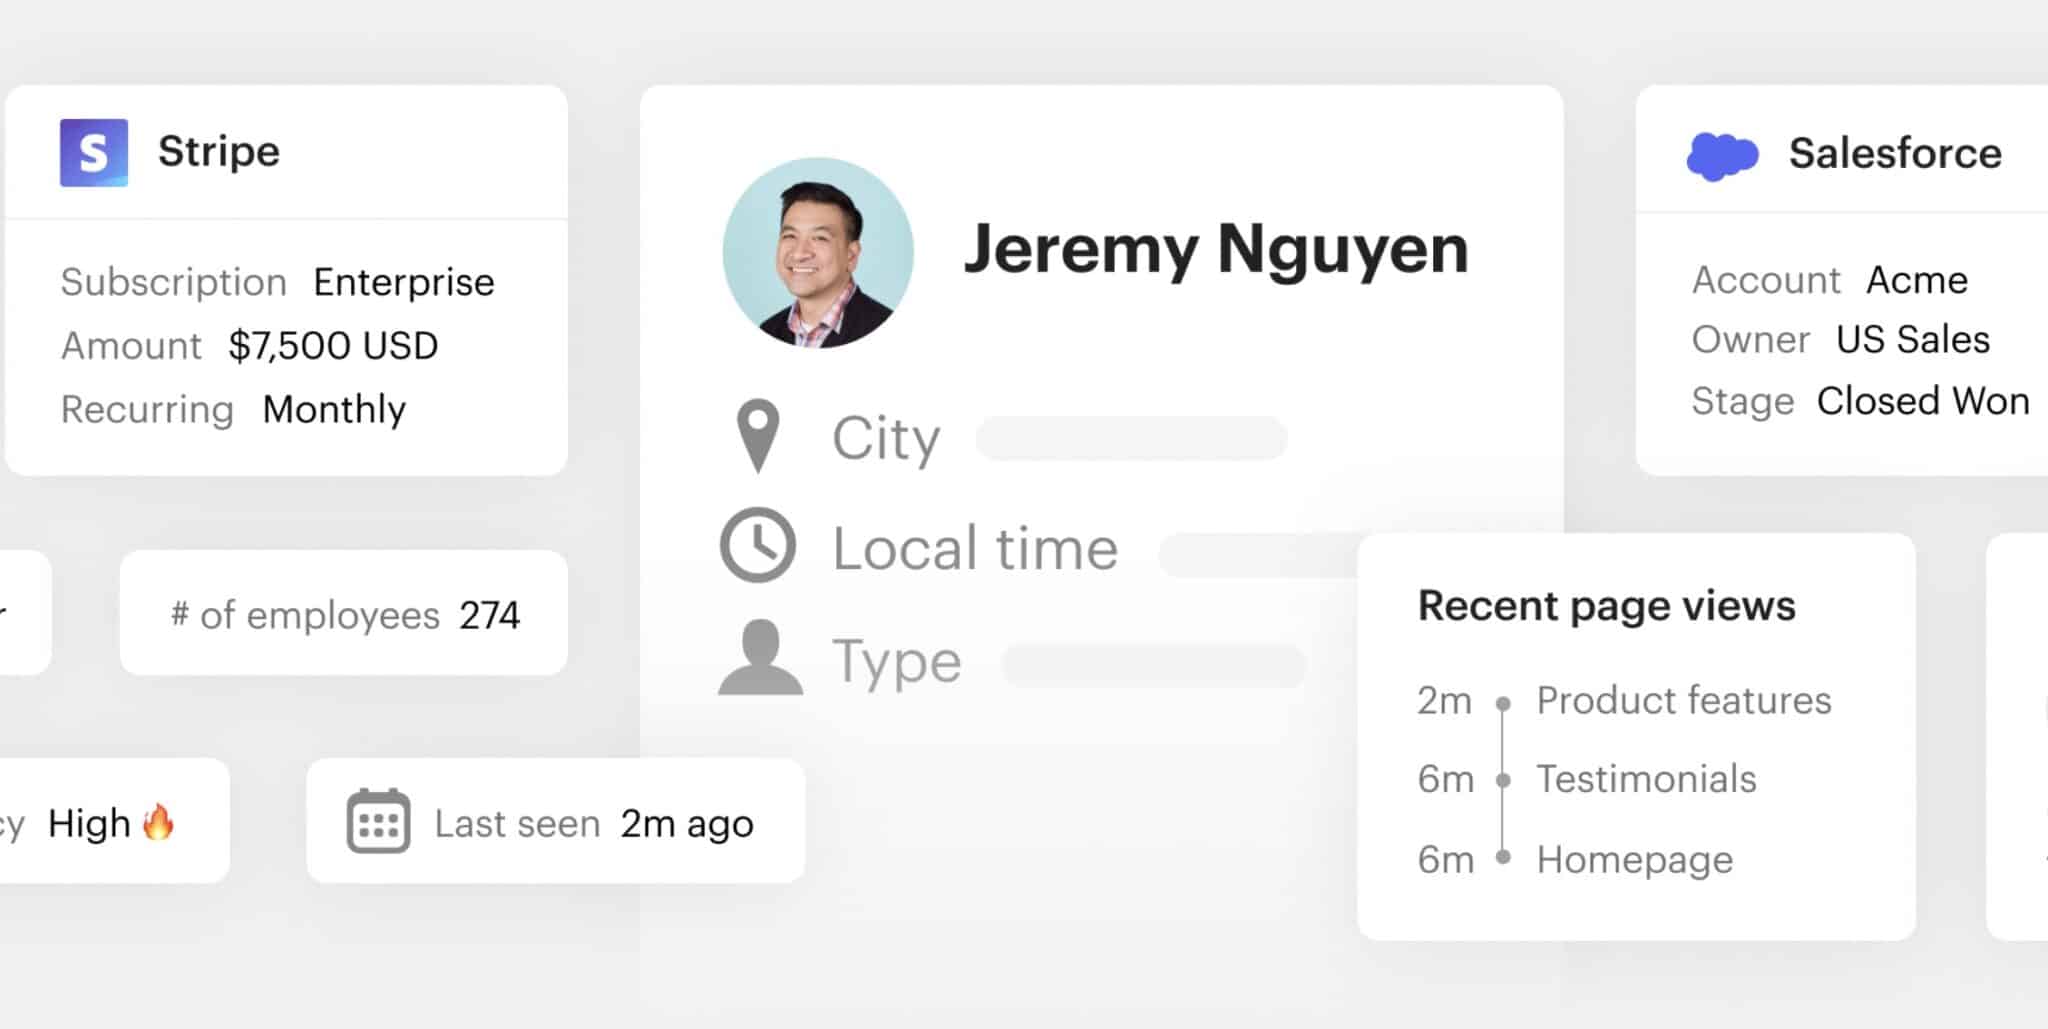Click the Recurring label in Stripe card
The image size is (2048, 1029).
click(x=147, y=410)
